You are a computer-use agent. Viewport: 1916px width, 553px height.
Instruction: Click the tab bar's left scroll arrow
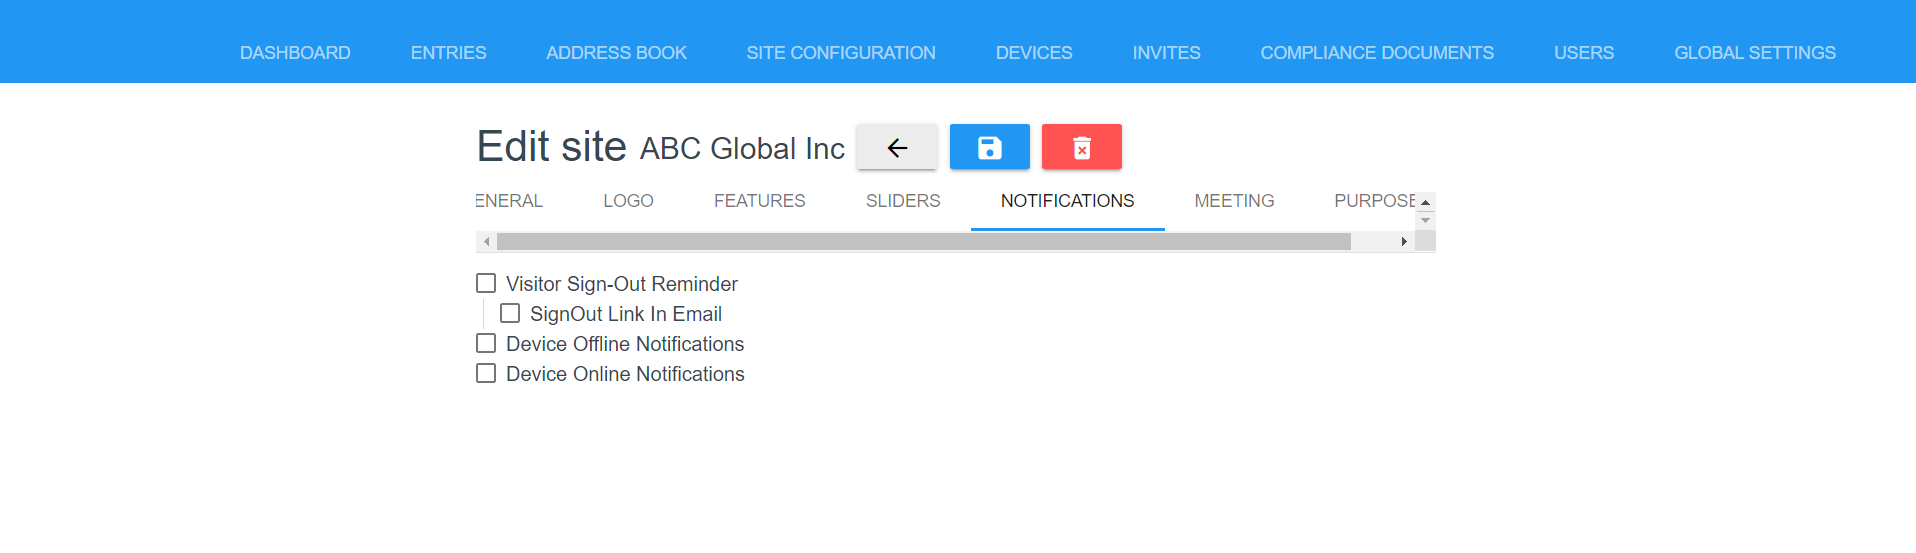pos(486,241)
